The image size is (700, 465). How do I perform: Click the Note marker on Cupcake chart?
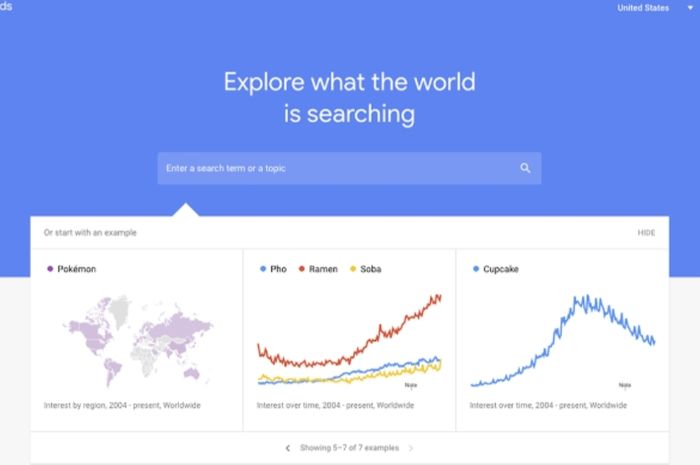[625, 385]
